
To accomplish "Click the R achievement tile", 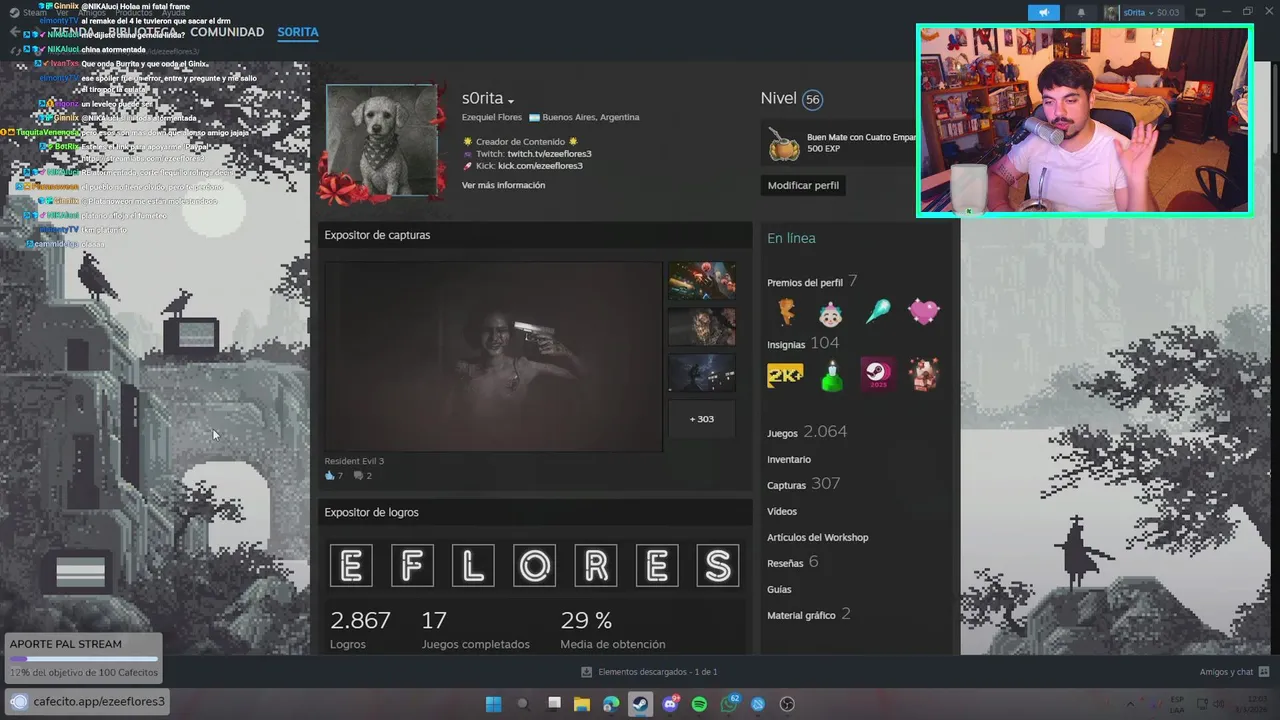I will 596,565.
